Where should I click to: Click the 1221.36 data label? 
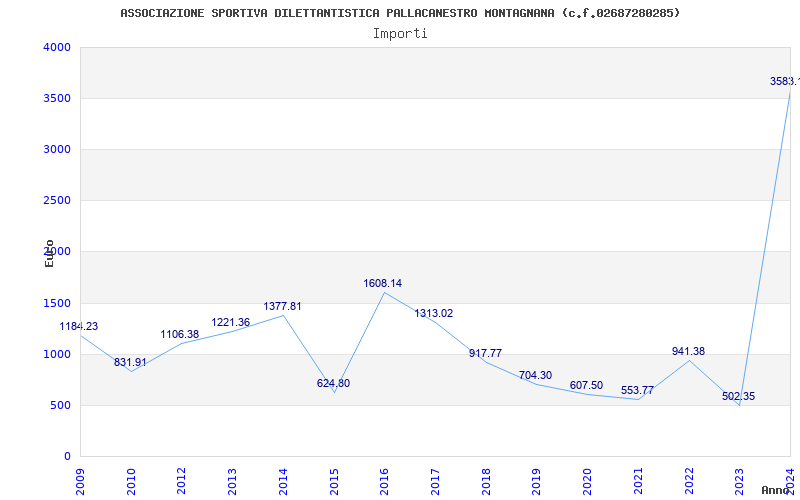click(x=231, y=322)
